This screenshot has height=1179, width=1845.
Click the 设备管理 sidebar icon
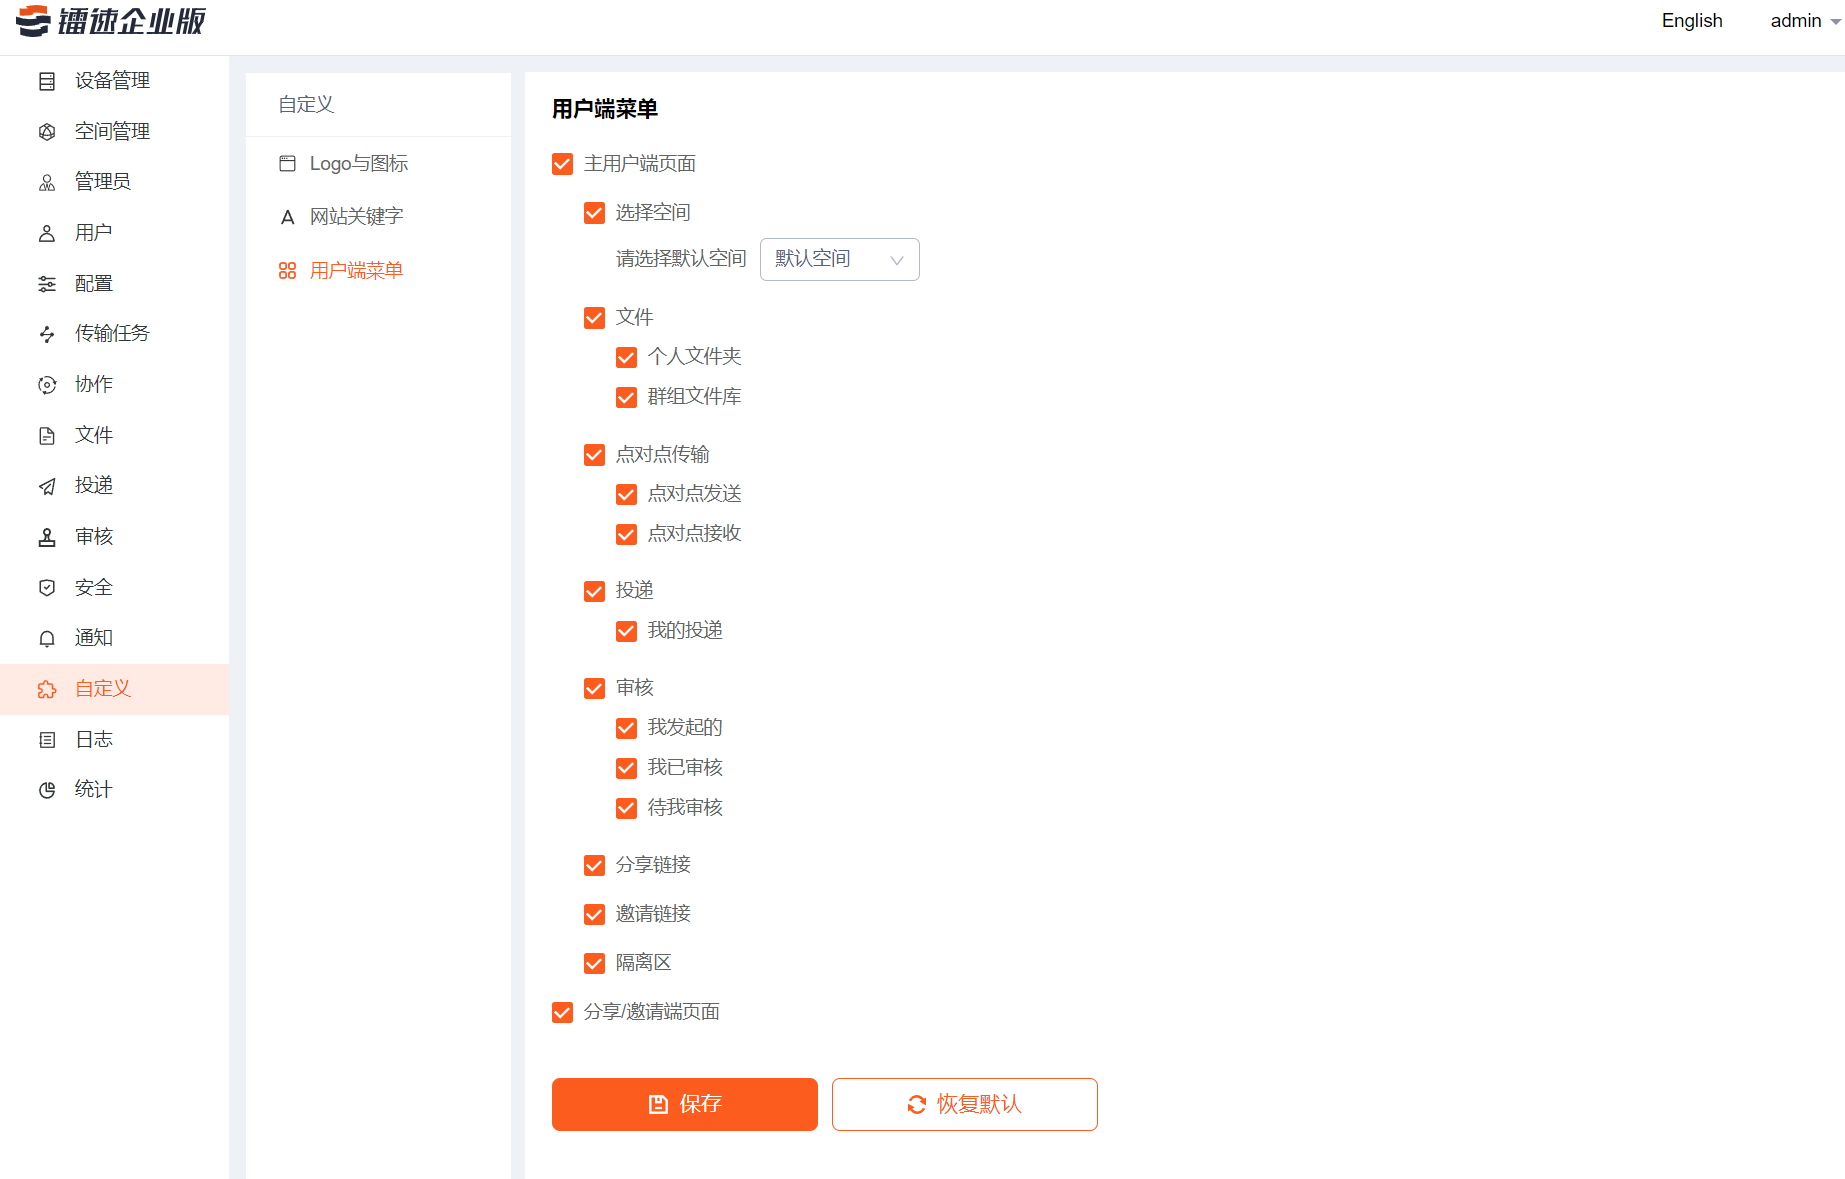(x=47, y=81)
